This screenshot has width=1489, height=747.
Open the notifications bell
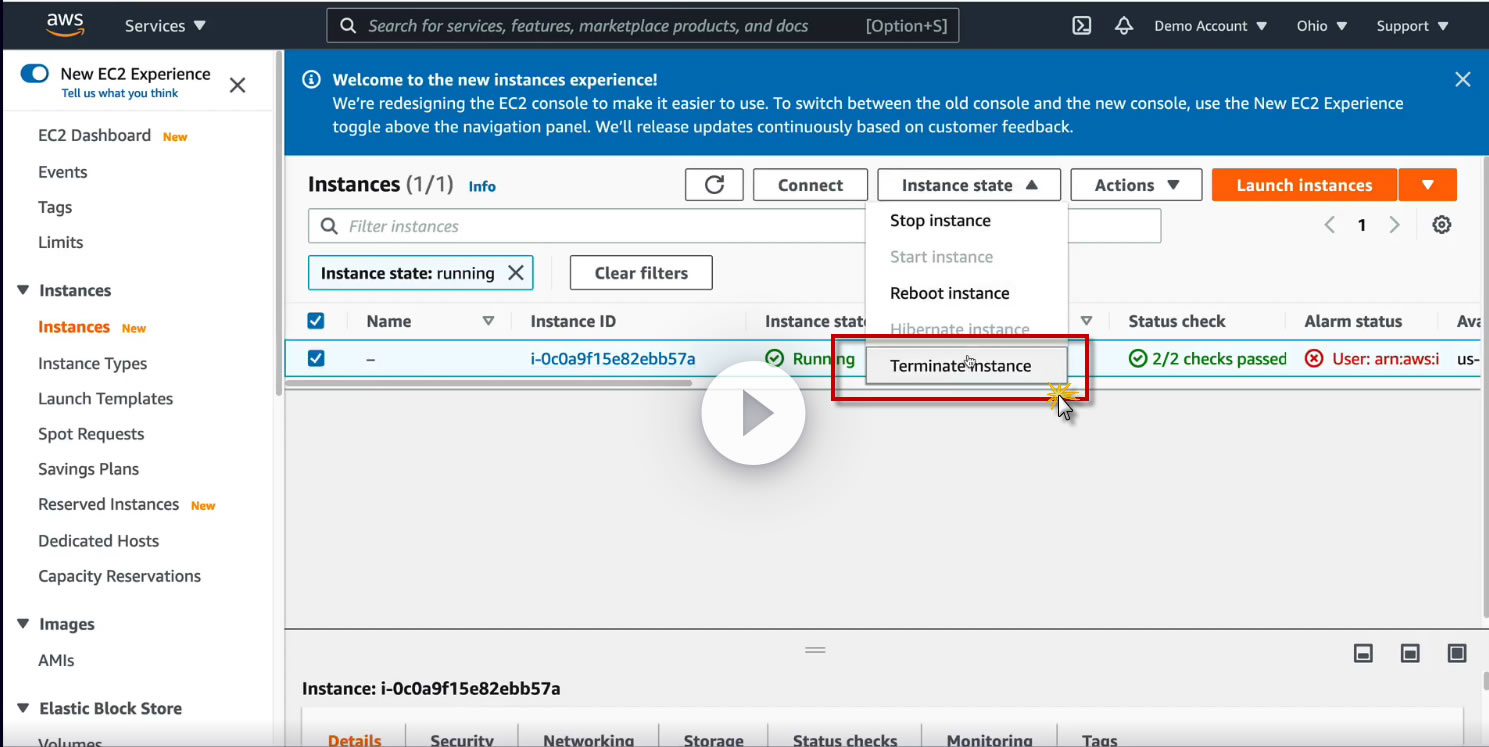click(x=1124, y=26)
